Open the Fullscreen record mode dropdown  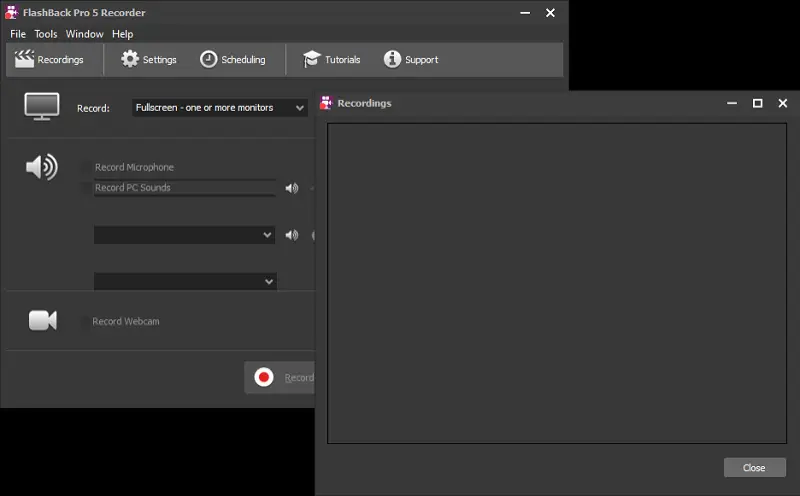coord(219,108)
